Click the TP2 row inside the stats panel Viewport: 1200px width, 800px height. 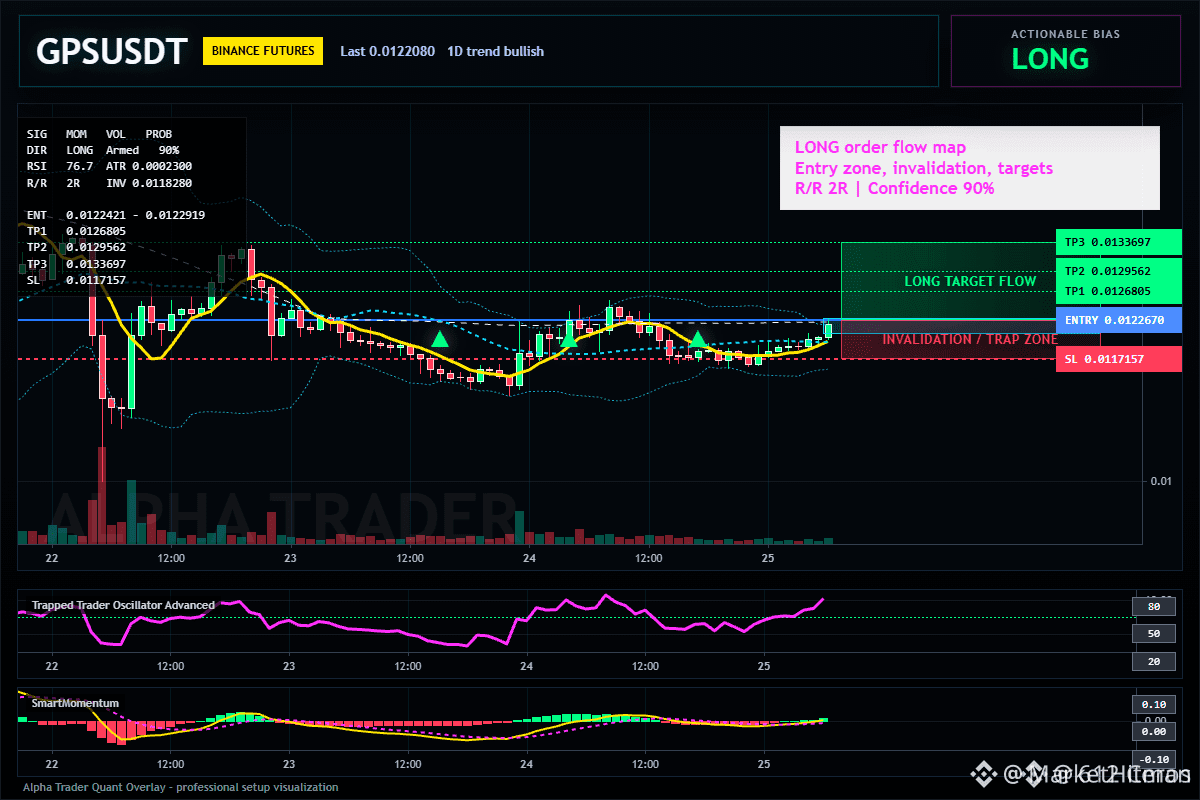point(76,247)
